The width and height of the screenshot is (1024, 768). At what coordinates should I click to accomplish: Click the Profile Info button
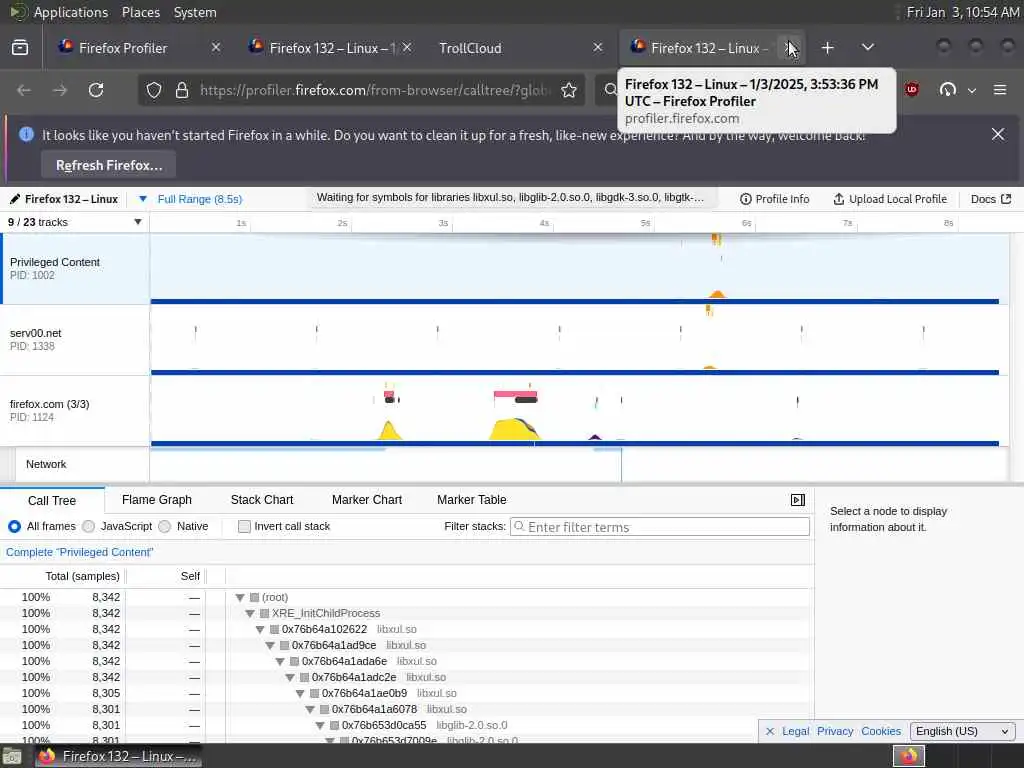click(x=775, y=199)
